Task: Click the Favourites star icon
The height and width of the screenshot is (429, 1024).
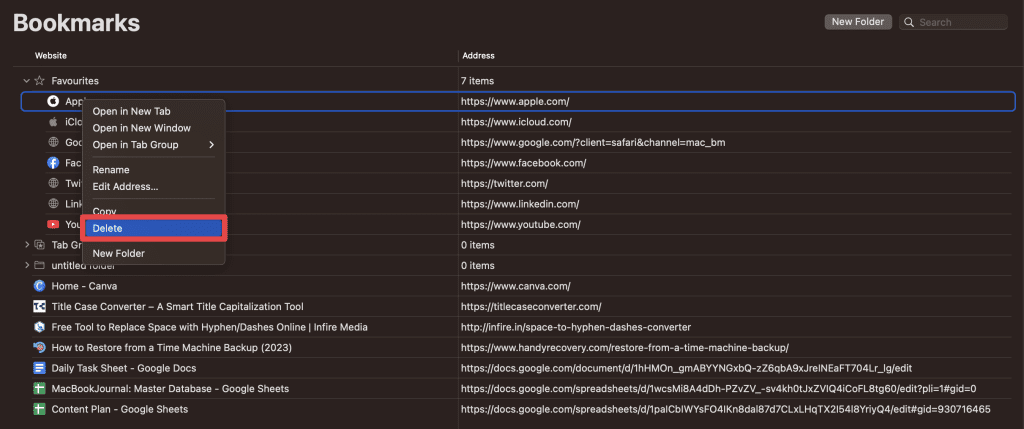Action: point(39,81)
